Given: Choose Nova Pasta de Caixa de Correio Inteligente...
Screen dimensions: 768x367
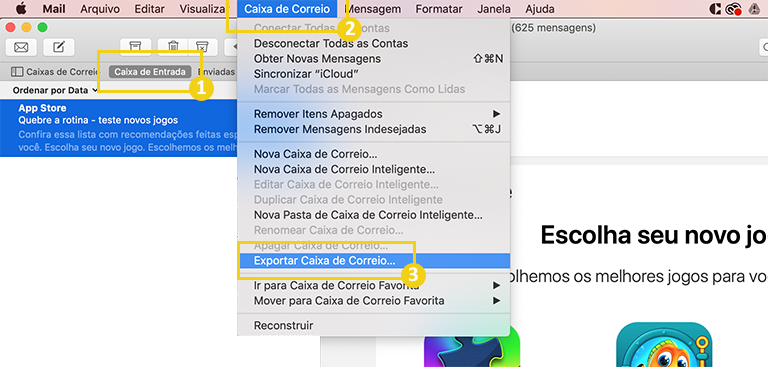Looking at the screenshot, I should [x=374, y=215].
